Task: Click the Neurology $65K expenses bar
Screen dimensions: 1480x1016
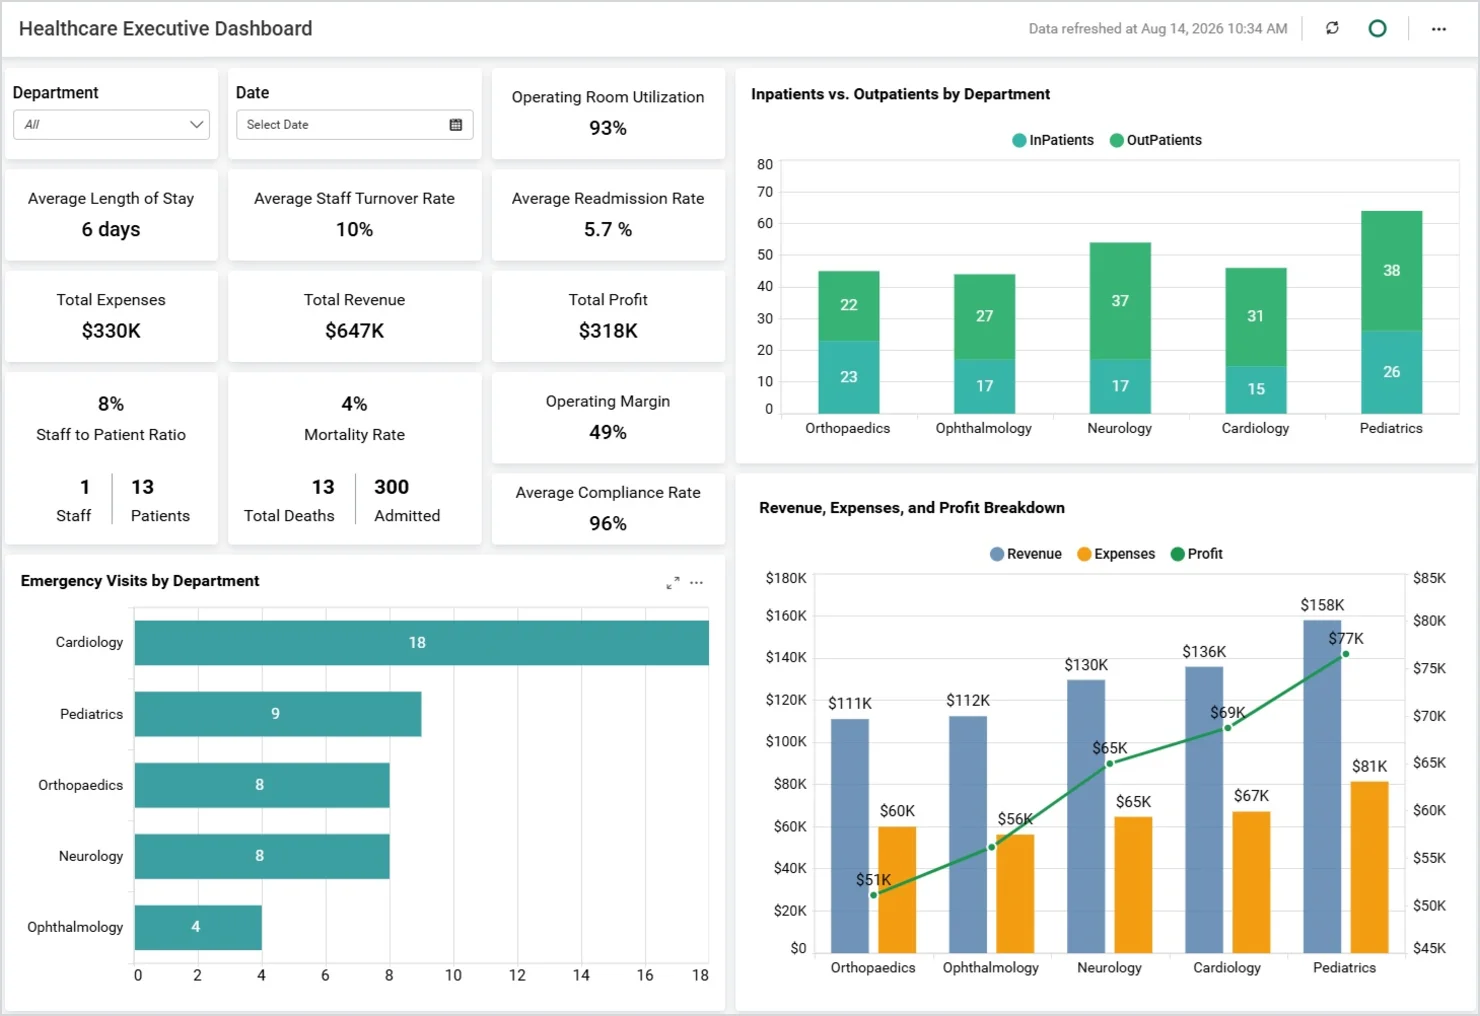Action: (1133, 885)
